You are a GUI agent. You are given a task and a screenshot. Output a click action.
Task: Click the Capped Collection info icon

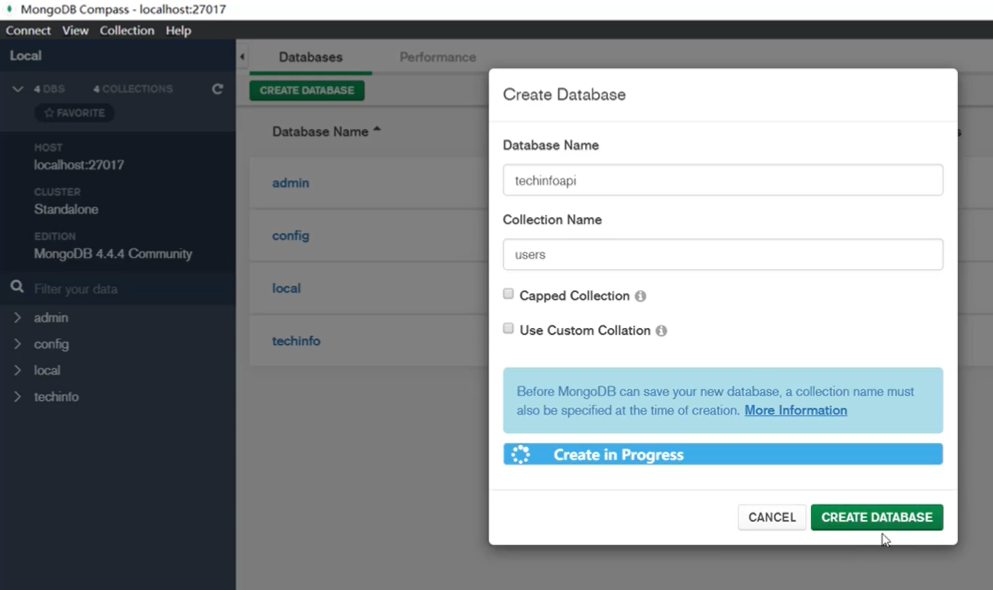640,296
